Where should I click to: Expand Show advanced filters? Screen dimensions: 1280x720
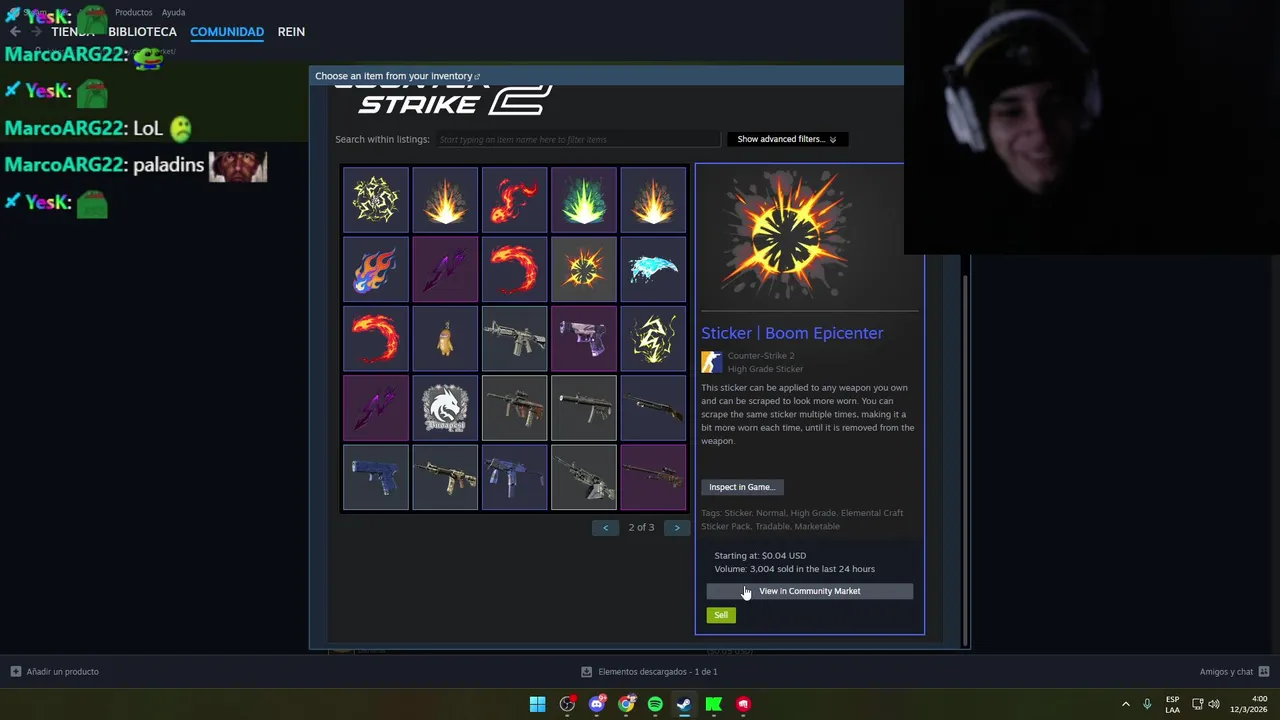coord(786,139)
